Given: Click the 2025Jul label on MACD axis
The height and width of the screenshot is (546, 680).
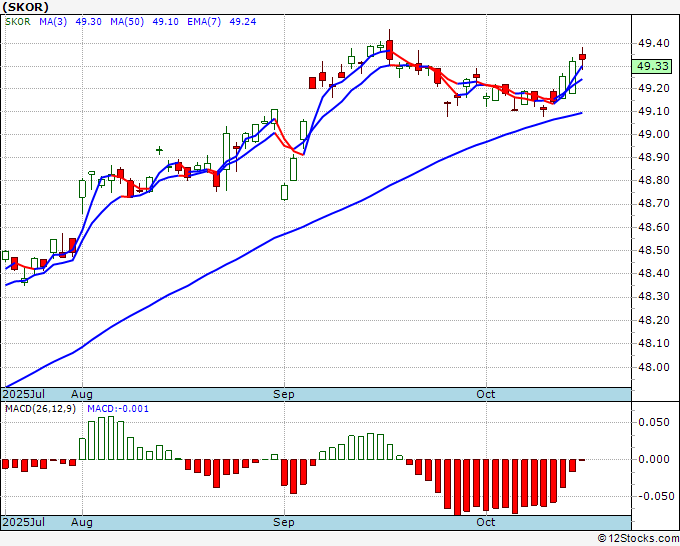Looking at the screenshot, I should tap(23, 522).
